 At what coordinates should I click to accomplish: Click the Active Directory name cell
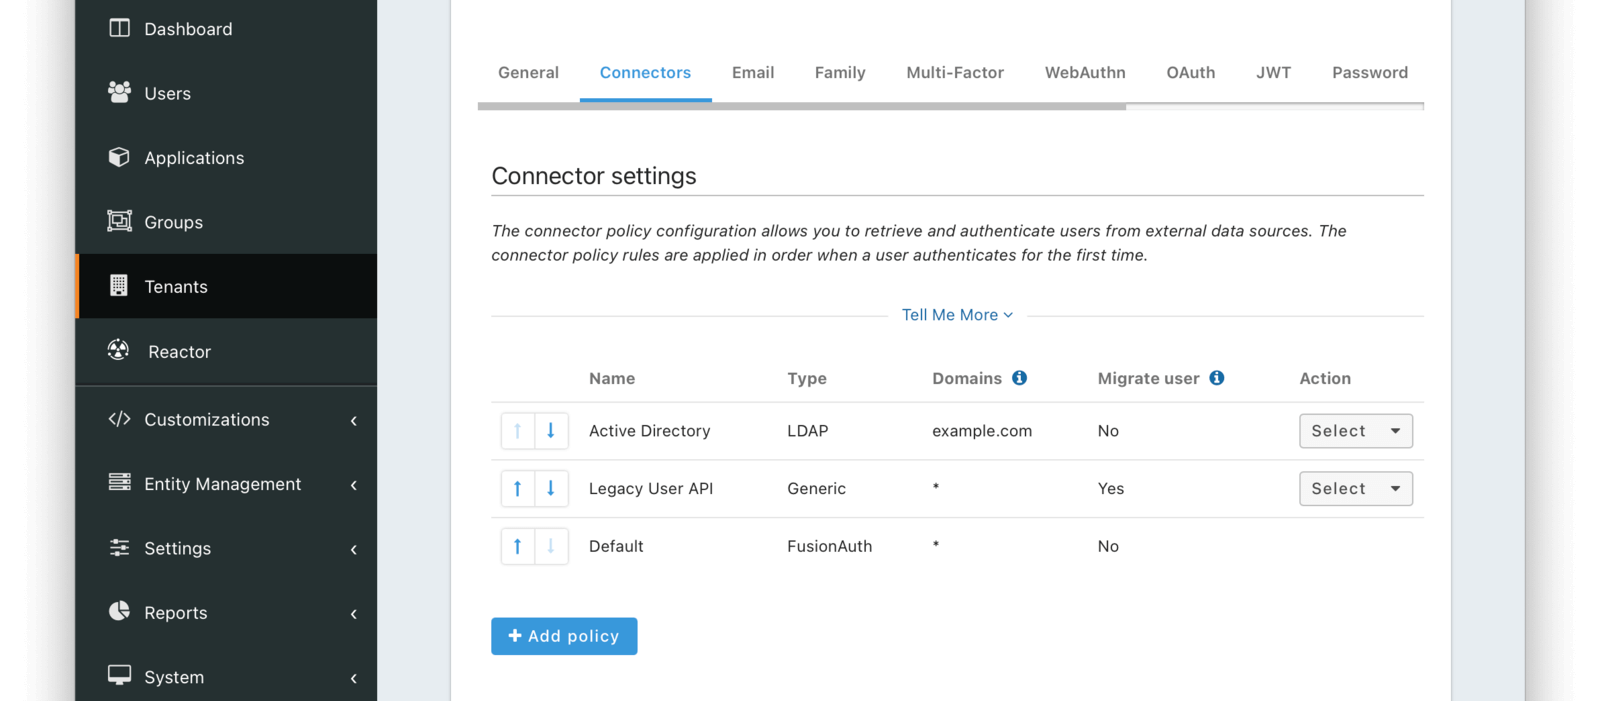(649, 431)
